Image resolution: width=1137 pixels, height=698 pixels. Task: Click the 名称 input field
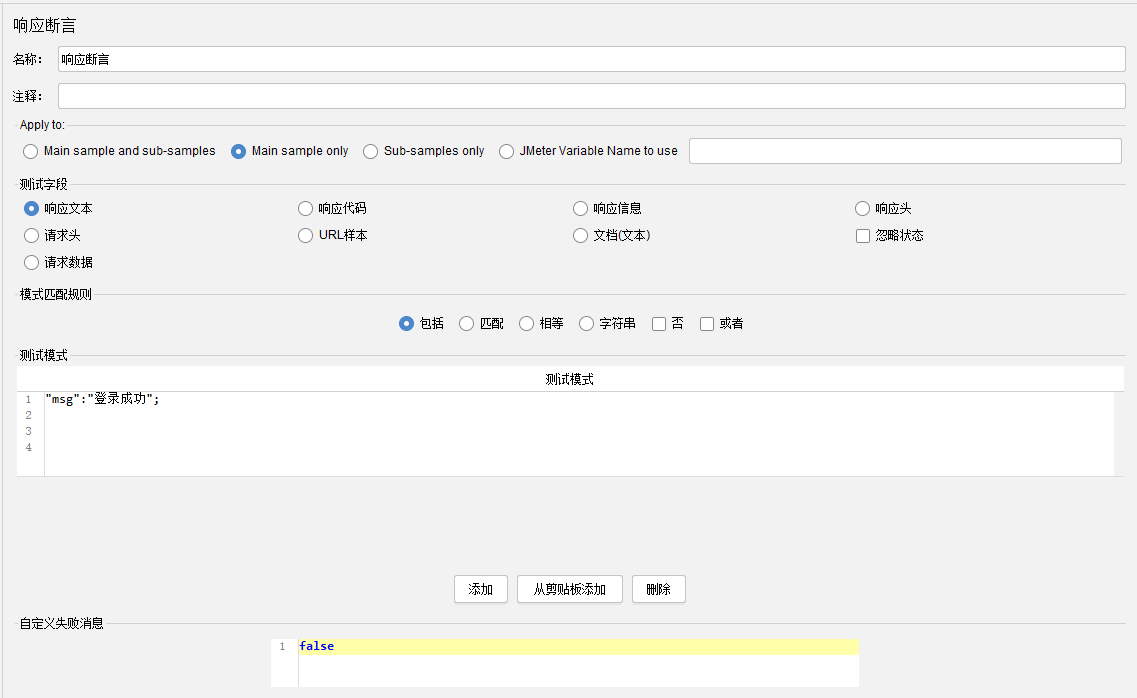(x=592, y=59)
